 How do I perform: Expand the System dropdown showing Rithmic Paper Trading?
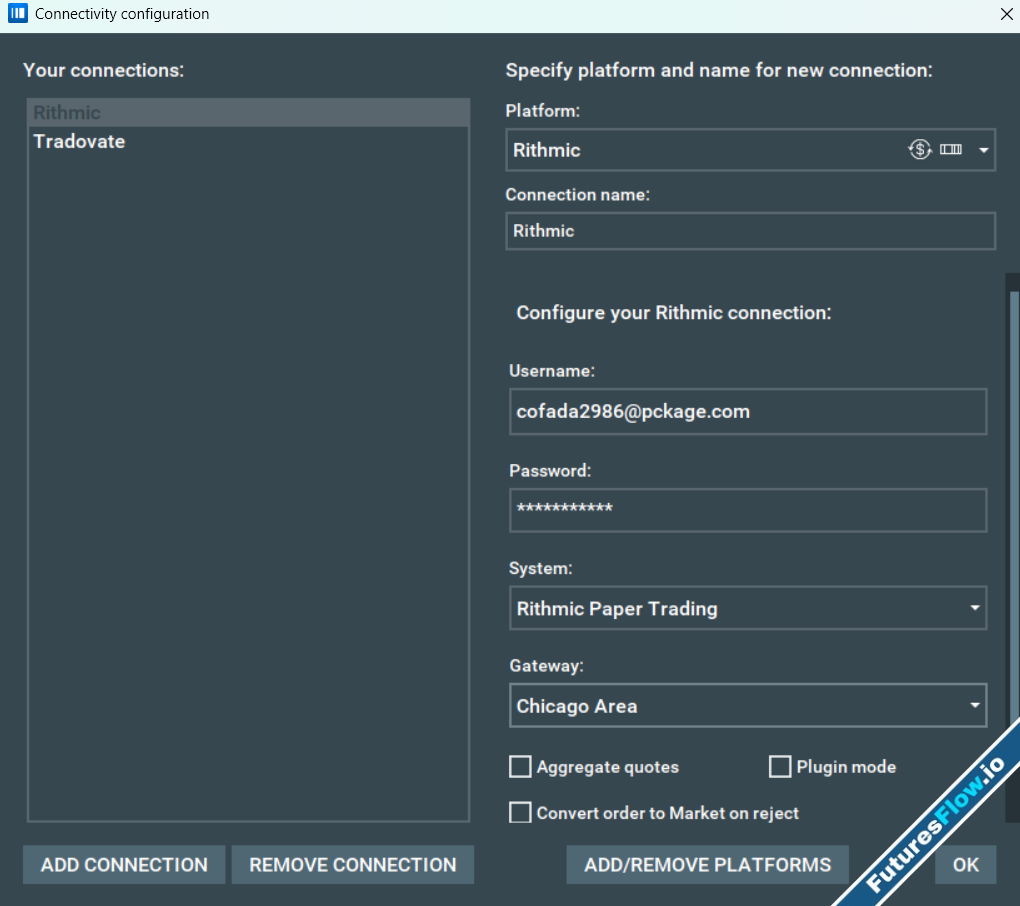975,609
